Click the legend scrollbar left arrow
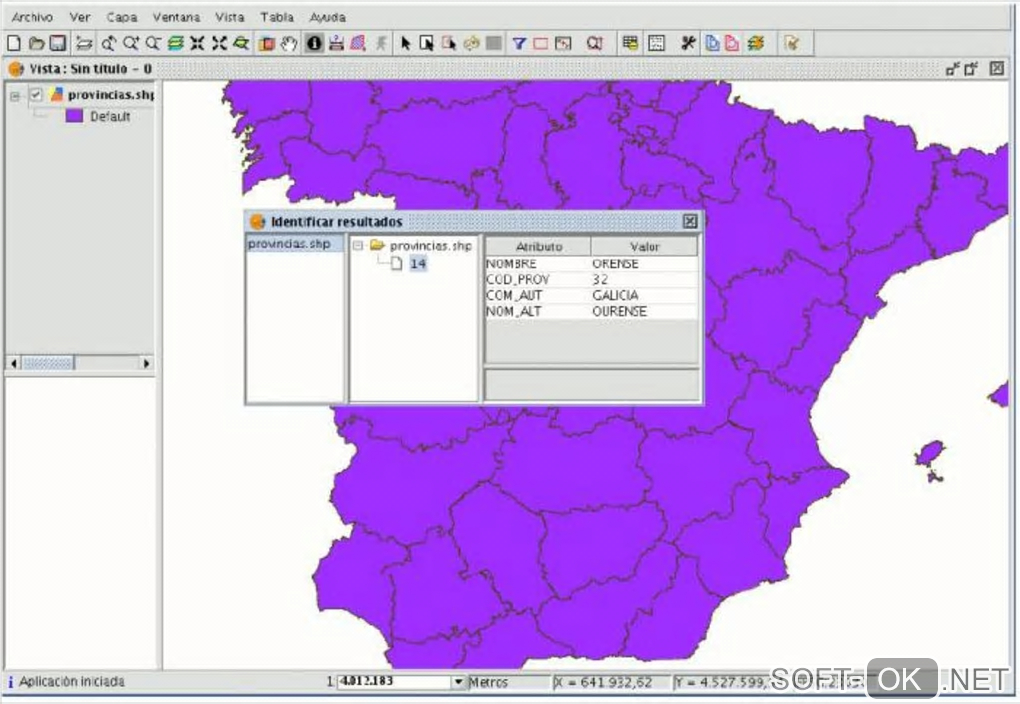Viewport: 1020px width, 704px height. [14, 363]
